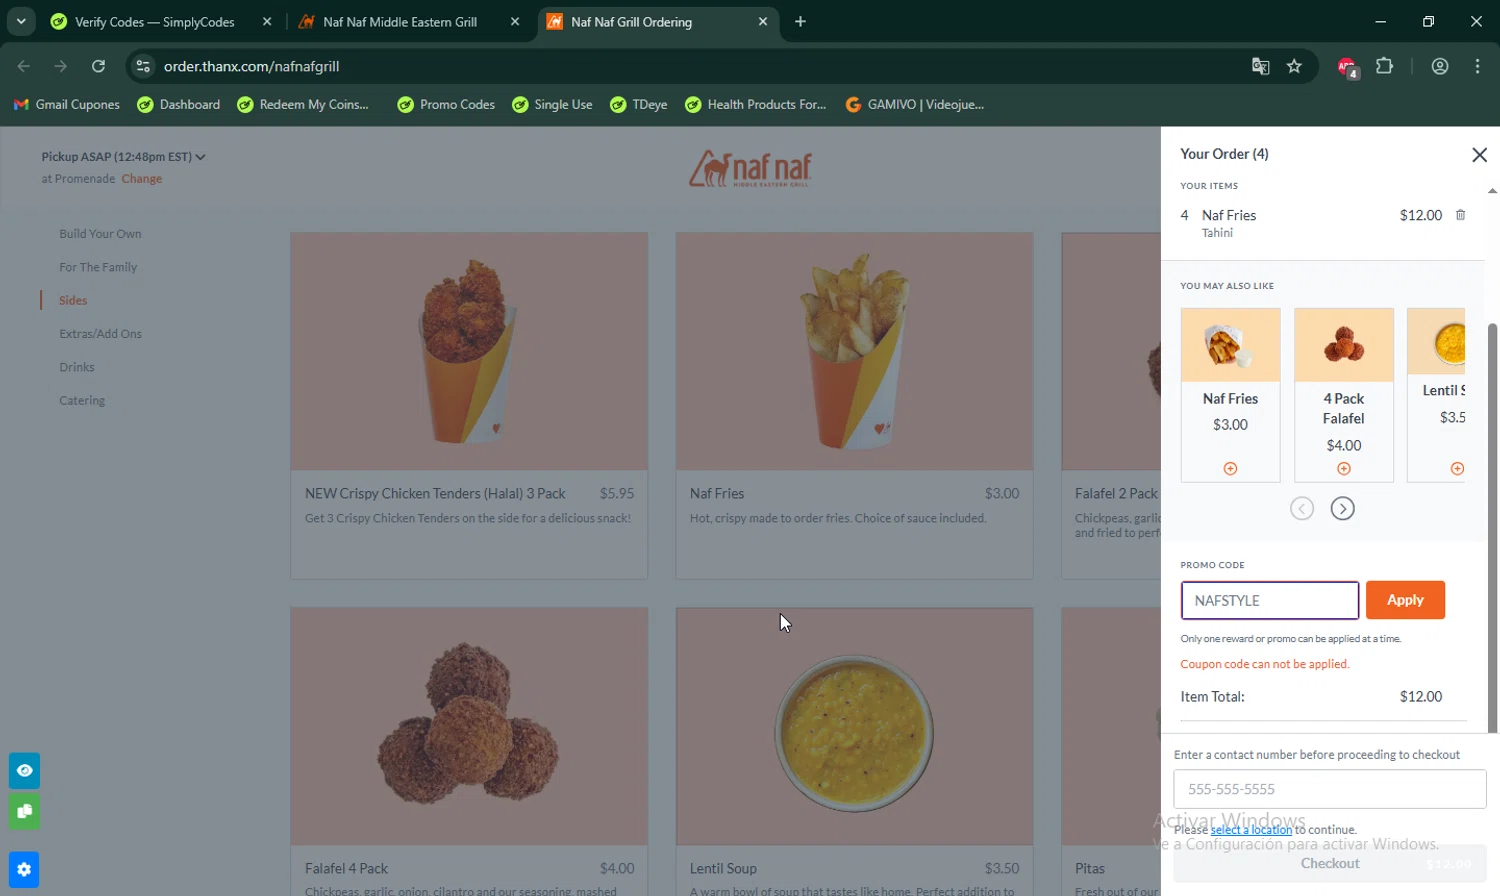Select Naf Fries suggestion card image
This screenshot has height=896, width=1500.
tap(1230, 345)
